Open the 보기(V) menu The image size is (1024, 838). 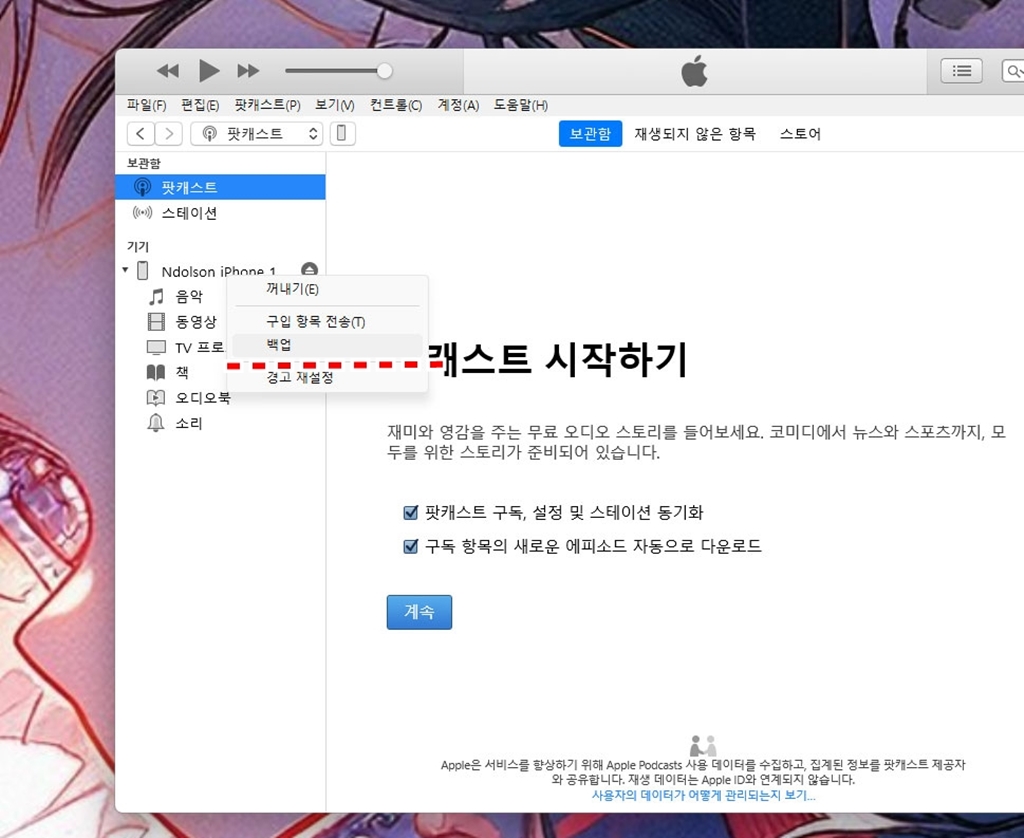(334, 105)
